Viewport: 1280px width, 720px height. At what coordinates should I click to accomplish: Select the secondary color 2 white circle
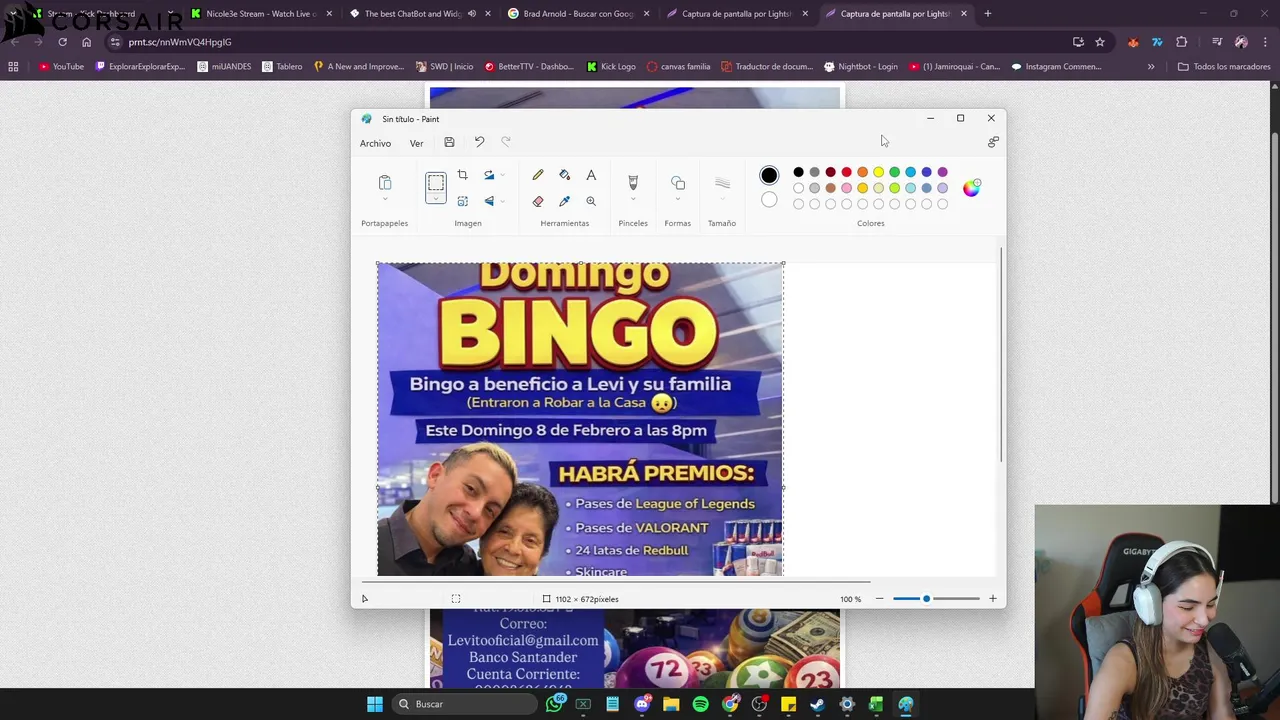pyautogui.click(x=769, y=200)
